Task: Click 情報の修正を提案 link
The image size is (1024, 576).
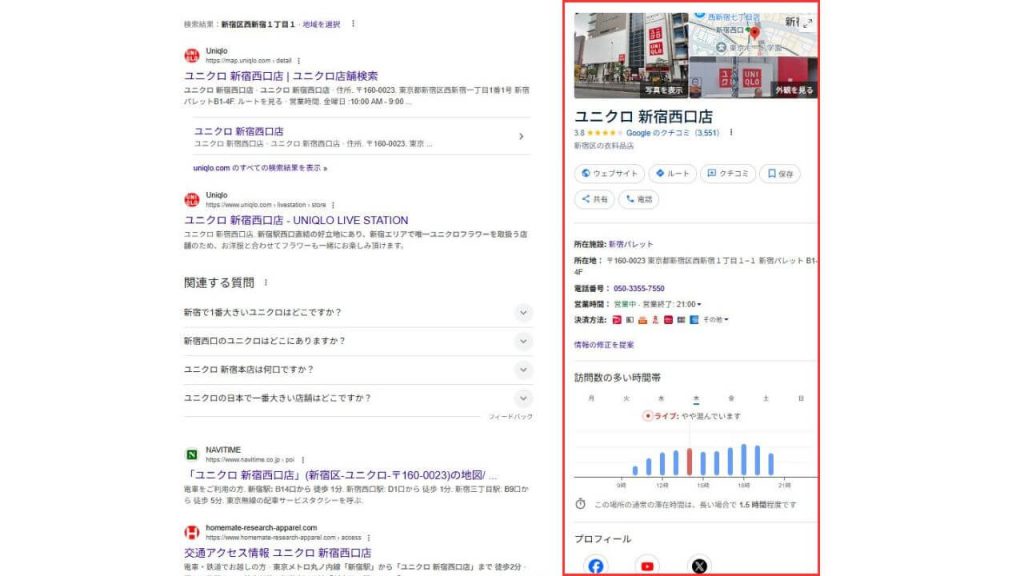Action: pyautogui.click(x=603, y=345)
